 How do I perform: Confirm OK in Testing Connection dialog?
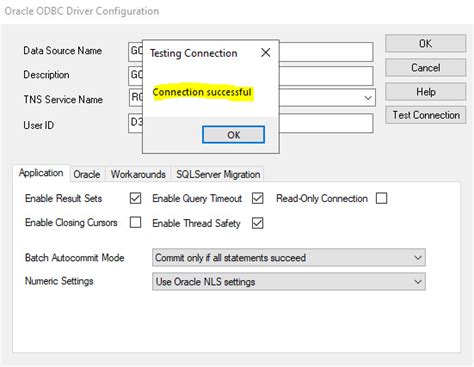pos(234,135)
